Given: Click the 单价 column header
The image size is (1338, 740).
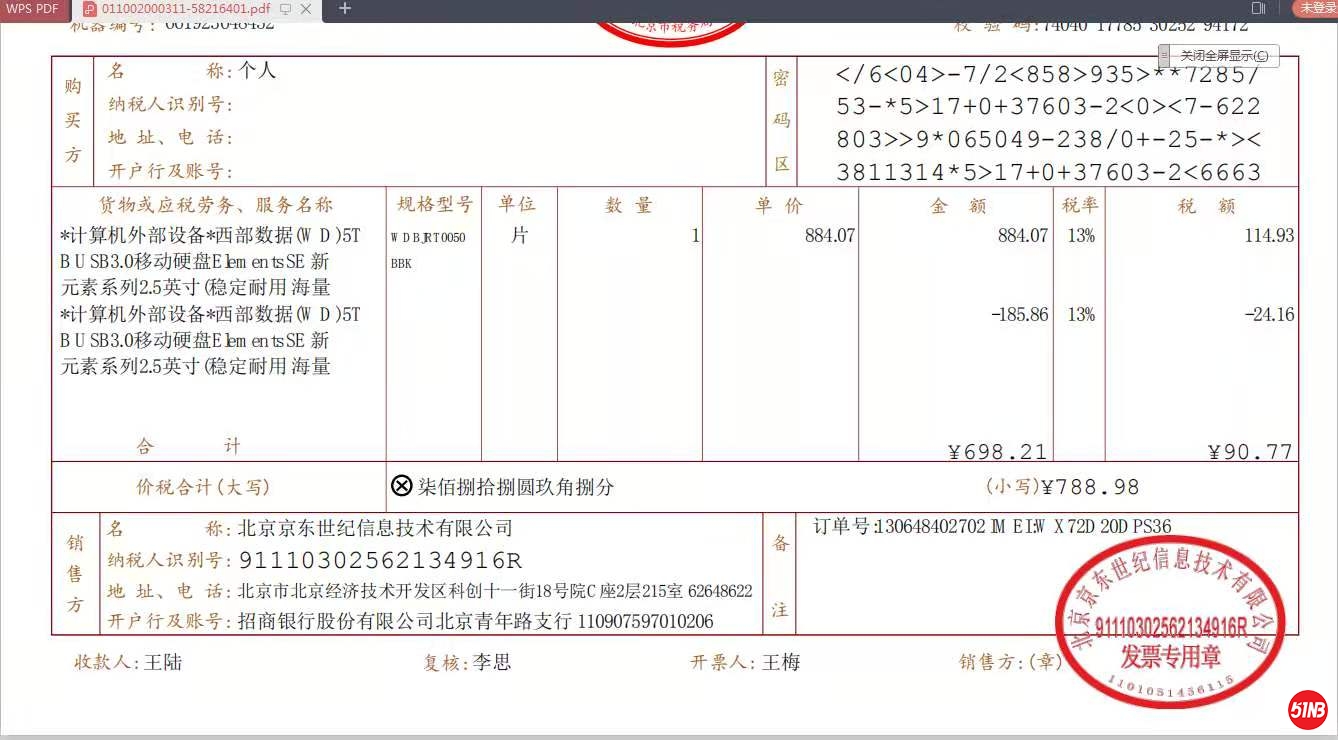Looking at the screenshot, I should [780, 205].
